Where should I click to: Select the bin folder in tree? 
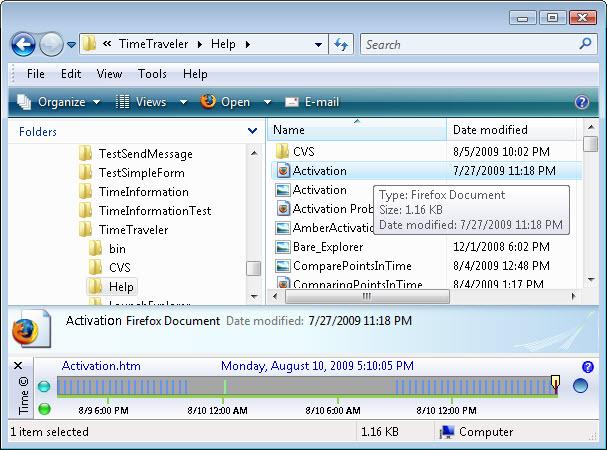[117, 249]
